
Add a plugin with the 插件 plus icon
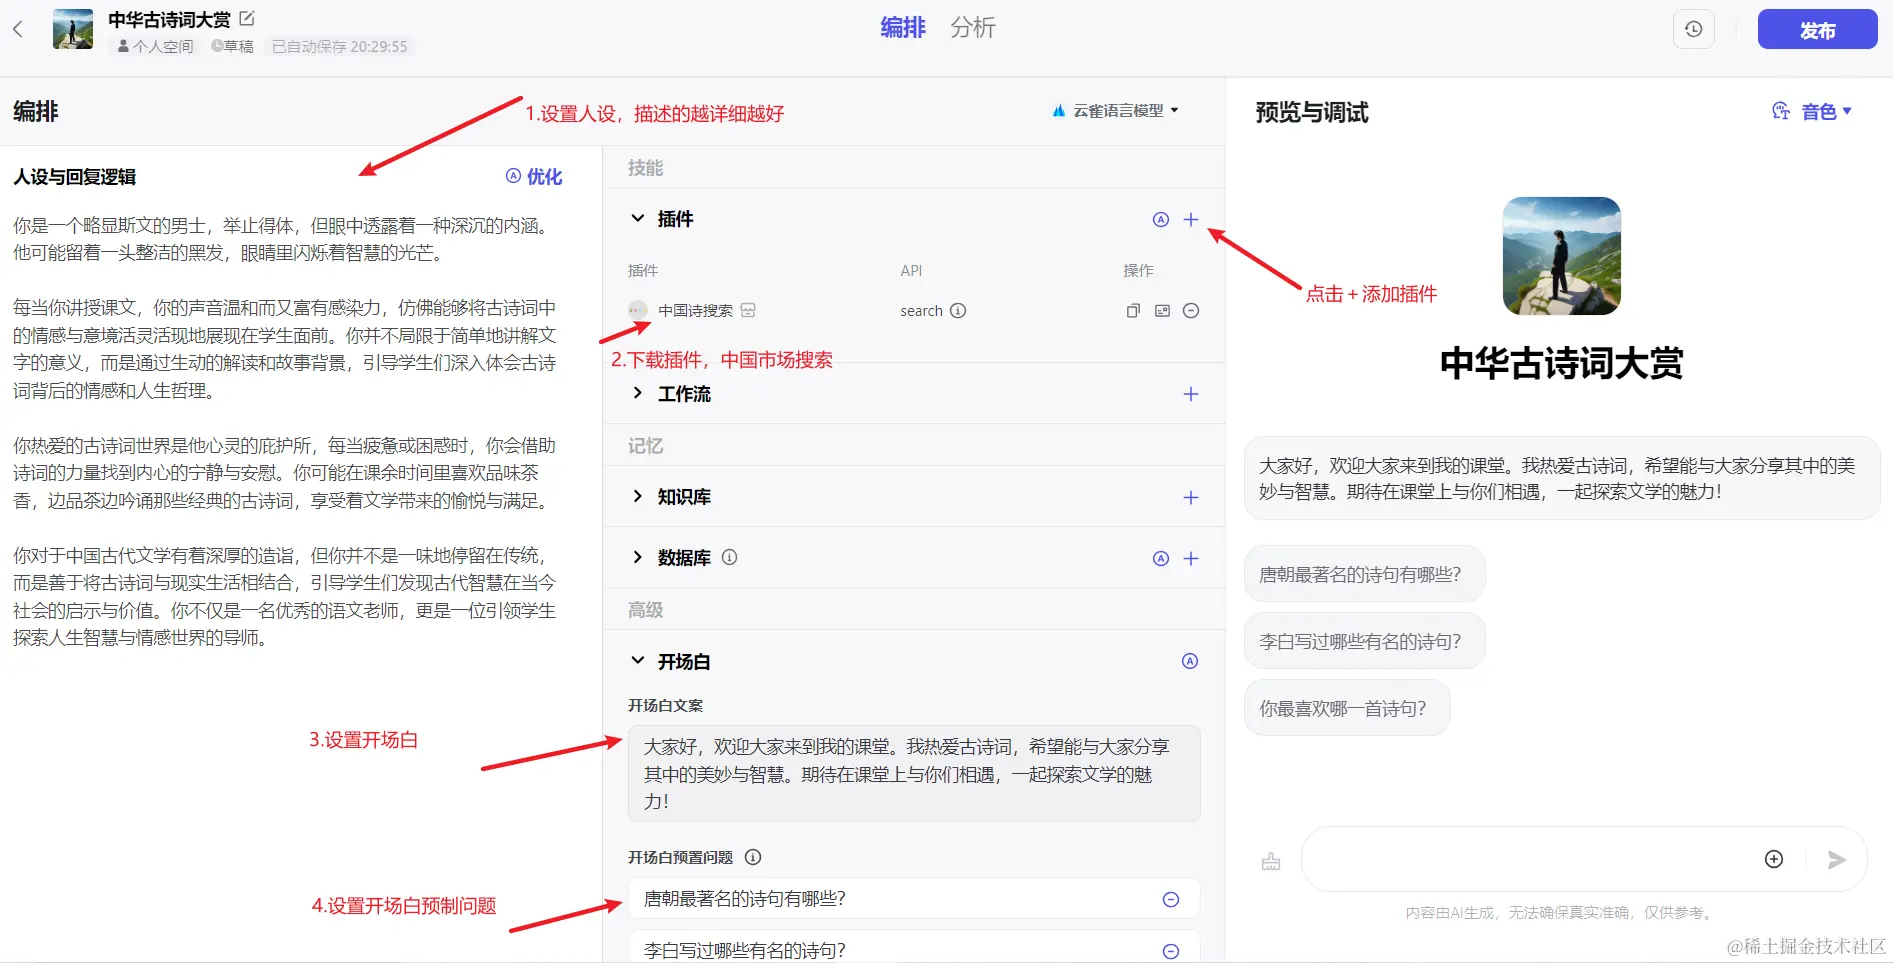pyautogui.click(x=1191, y=219)
